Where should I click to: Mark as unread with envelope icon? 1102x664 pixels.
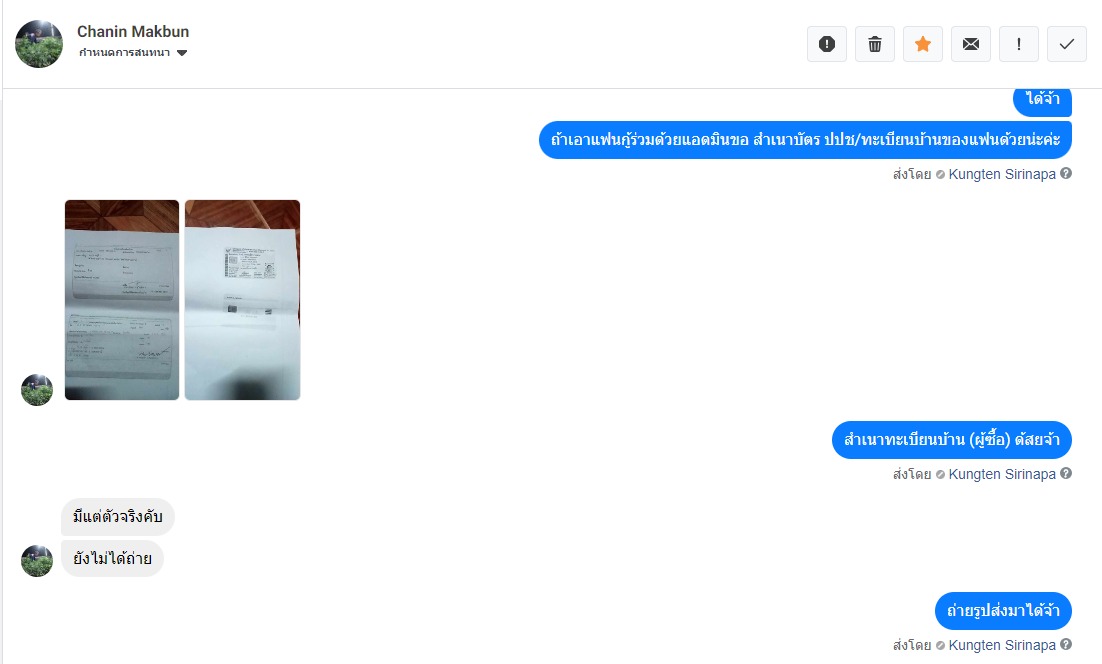coord(971,44)
